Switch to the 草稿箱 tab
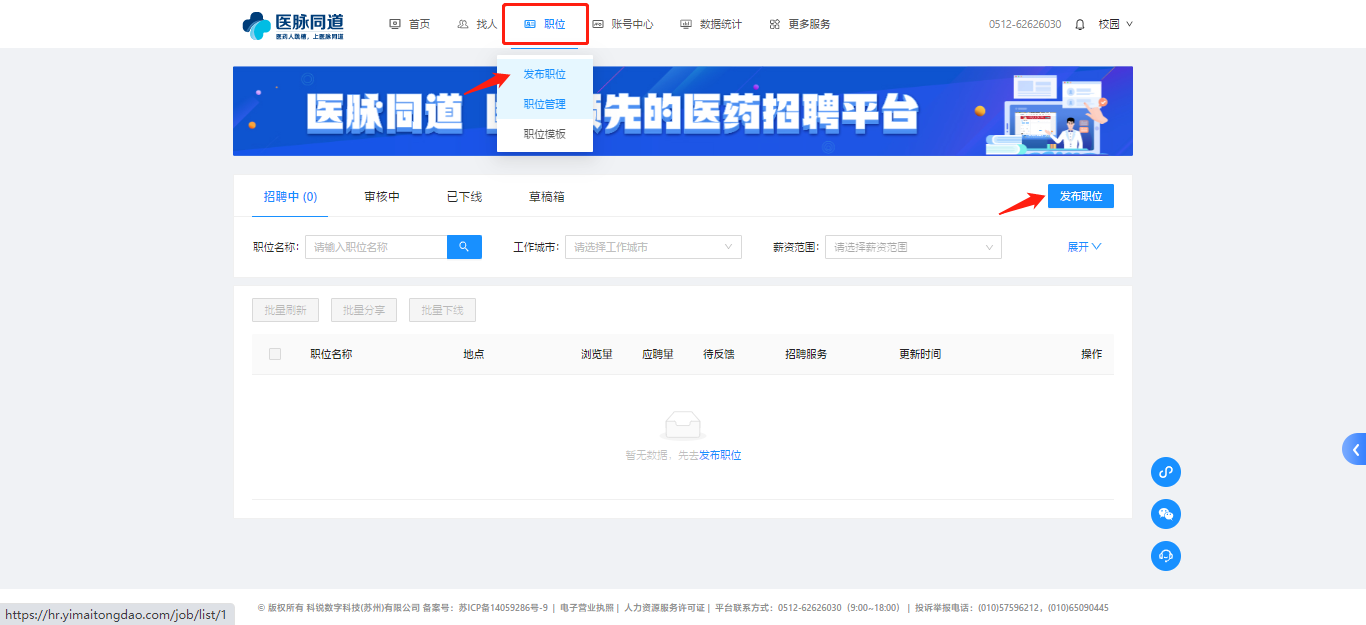Viewport: 1366px width, 625px height. point(546,197)
